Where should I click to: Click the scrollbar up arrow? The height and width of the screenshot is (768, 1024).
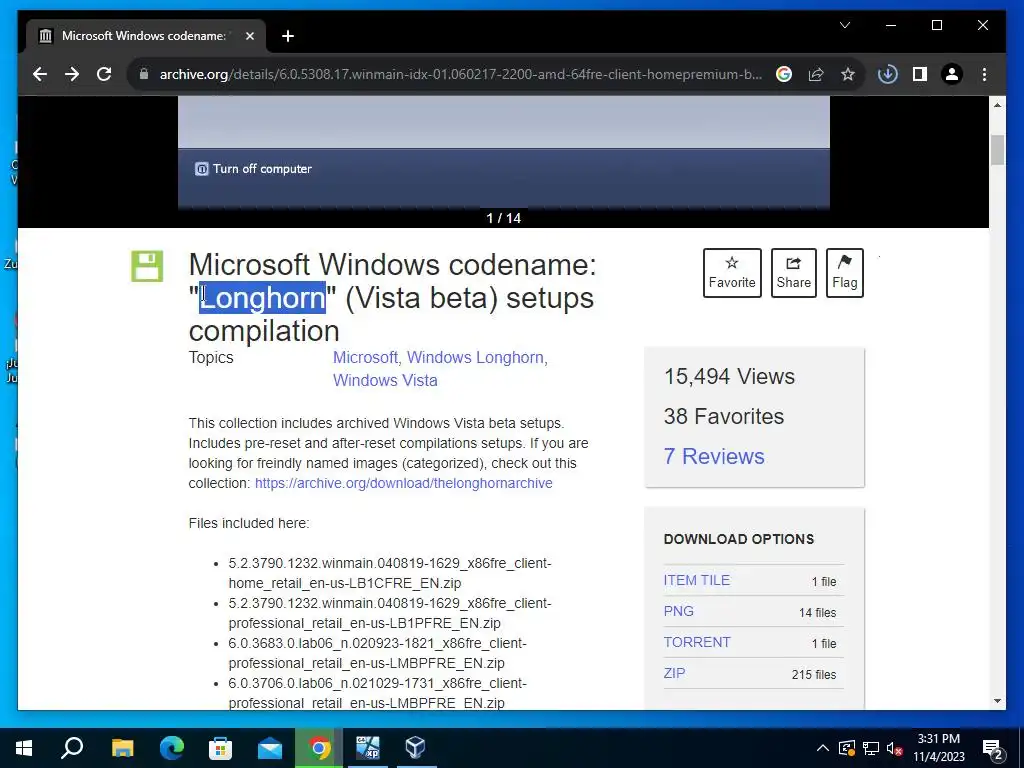[x=997, y=105]
